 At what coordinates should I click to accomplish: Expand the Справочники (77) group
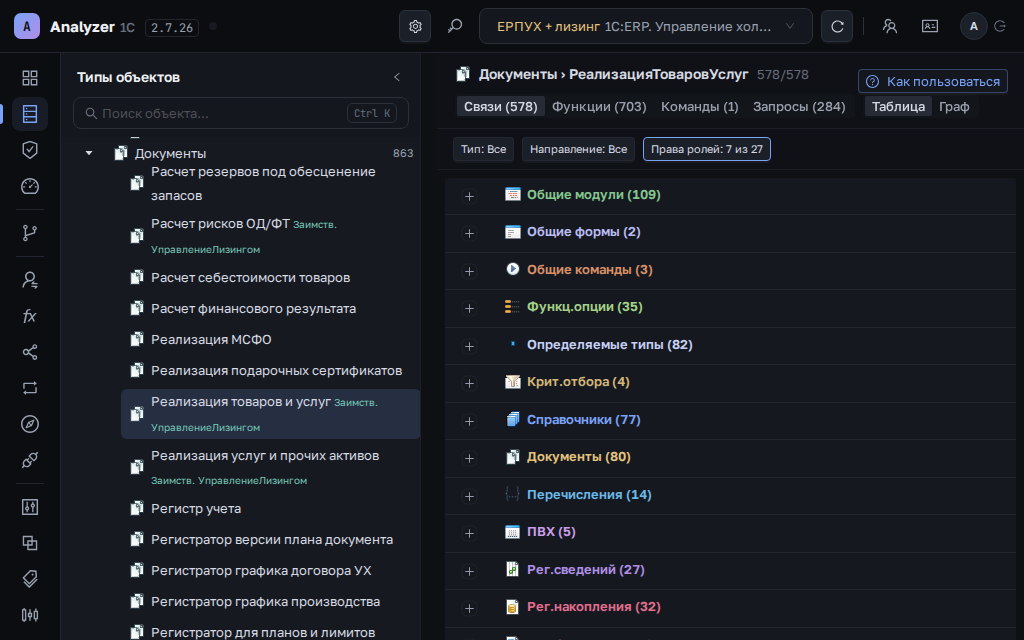[x=470, y=421]
